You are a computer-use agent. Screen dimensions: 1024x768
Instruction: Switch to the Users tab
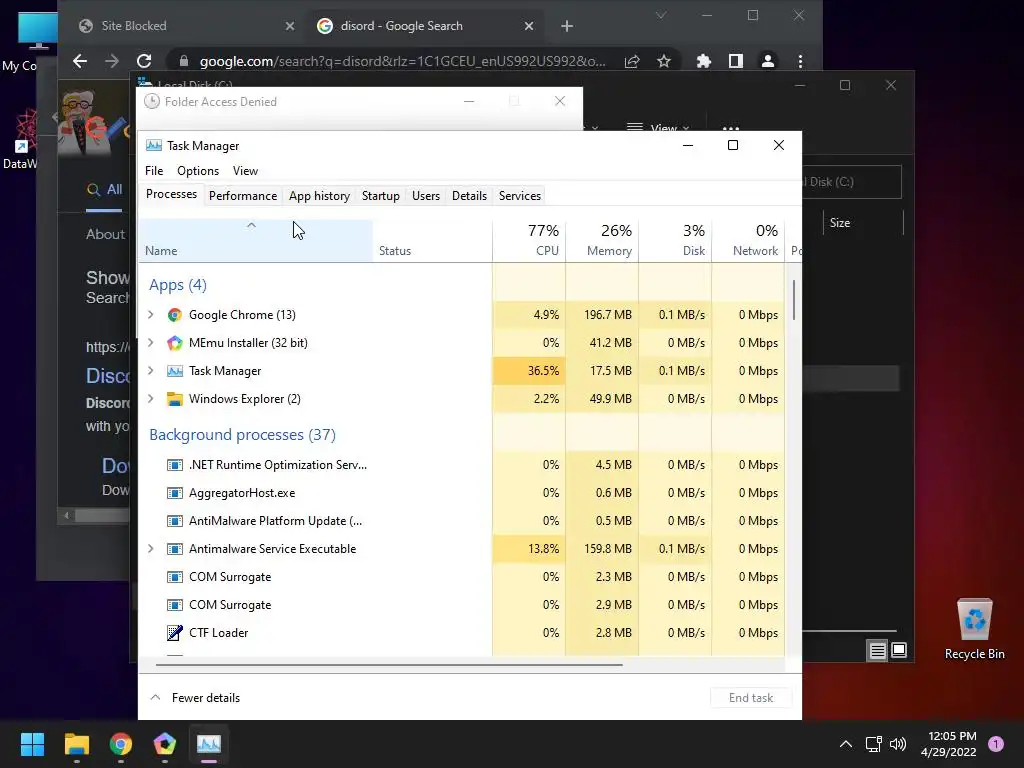(x=426, y=196)
